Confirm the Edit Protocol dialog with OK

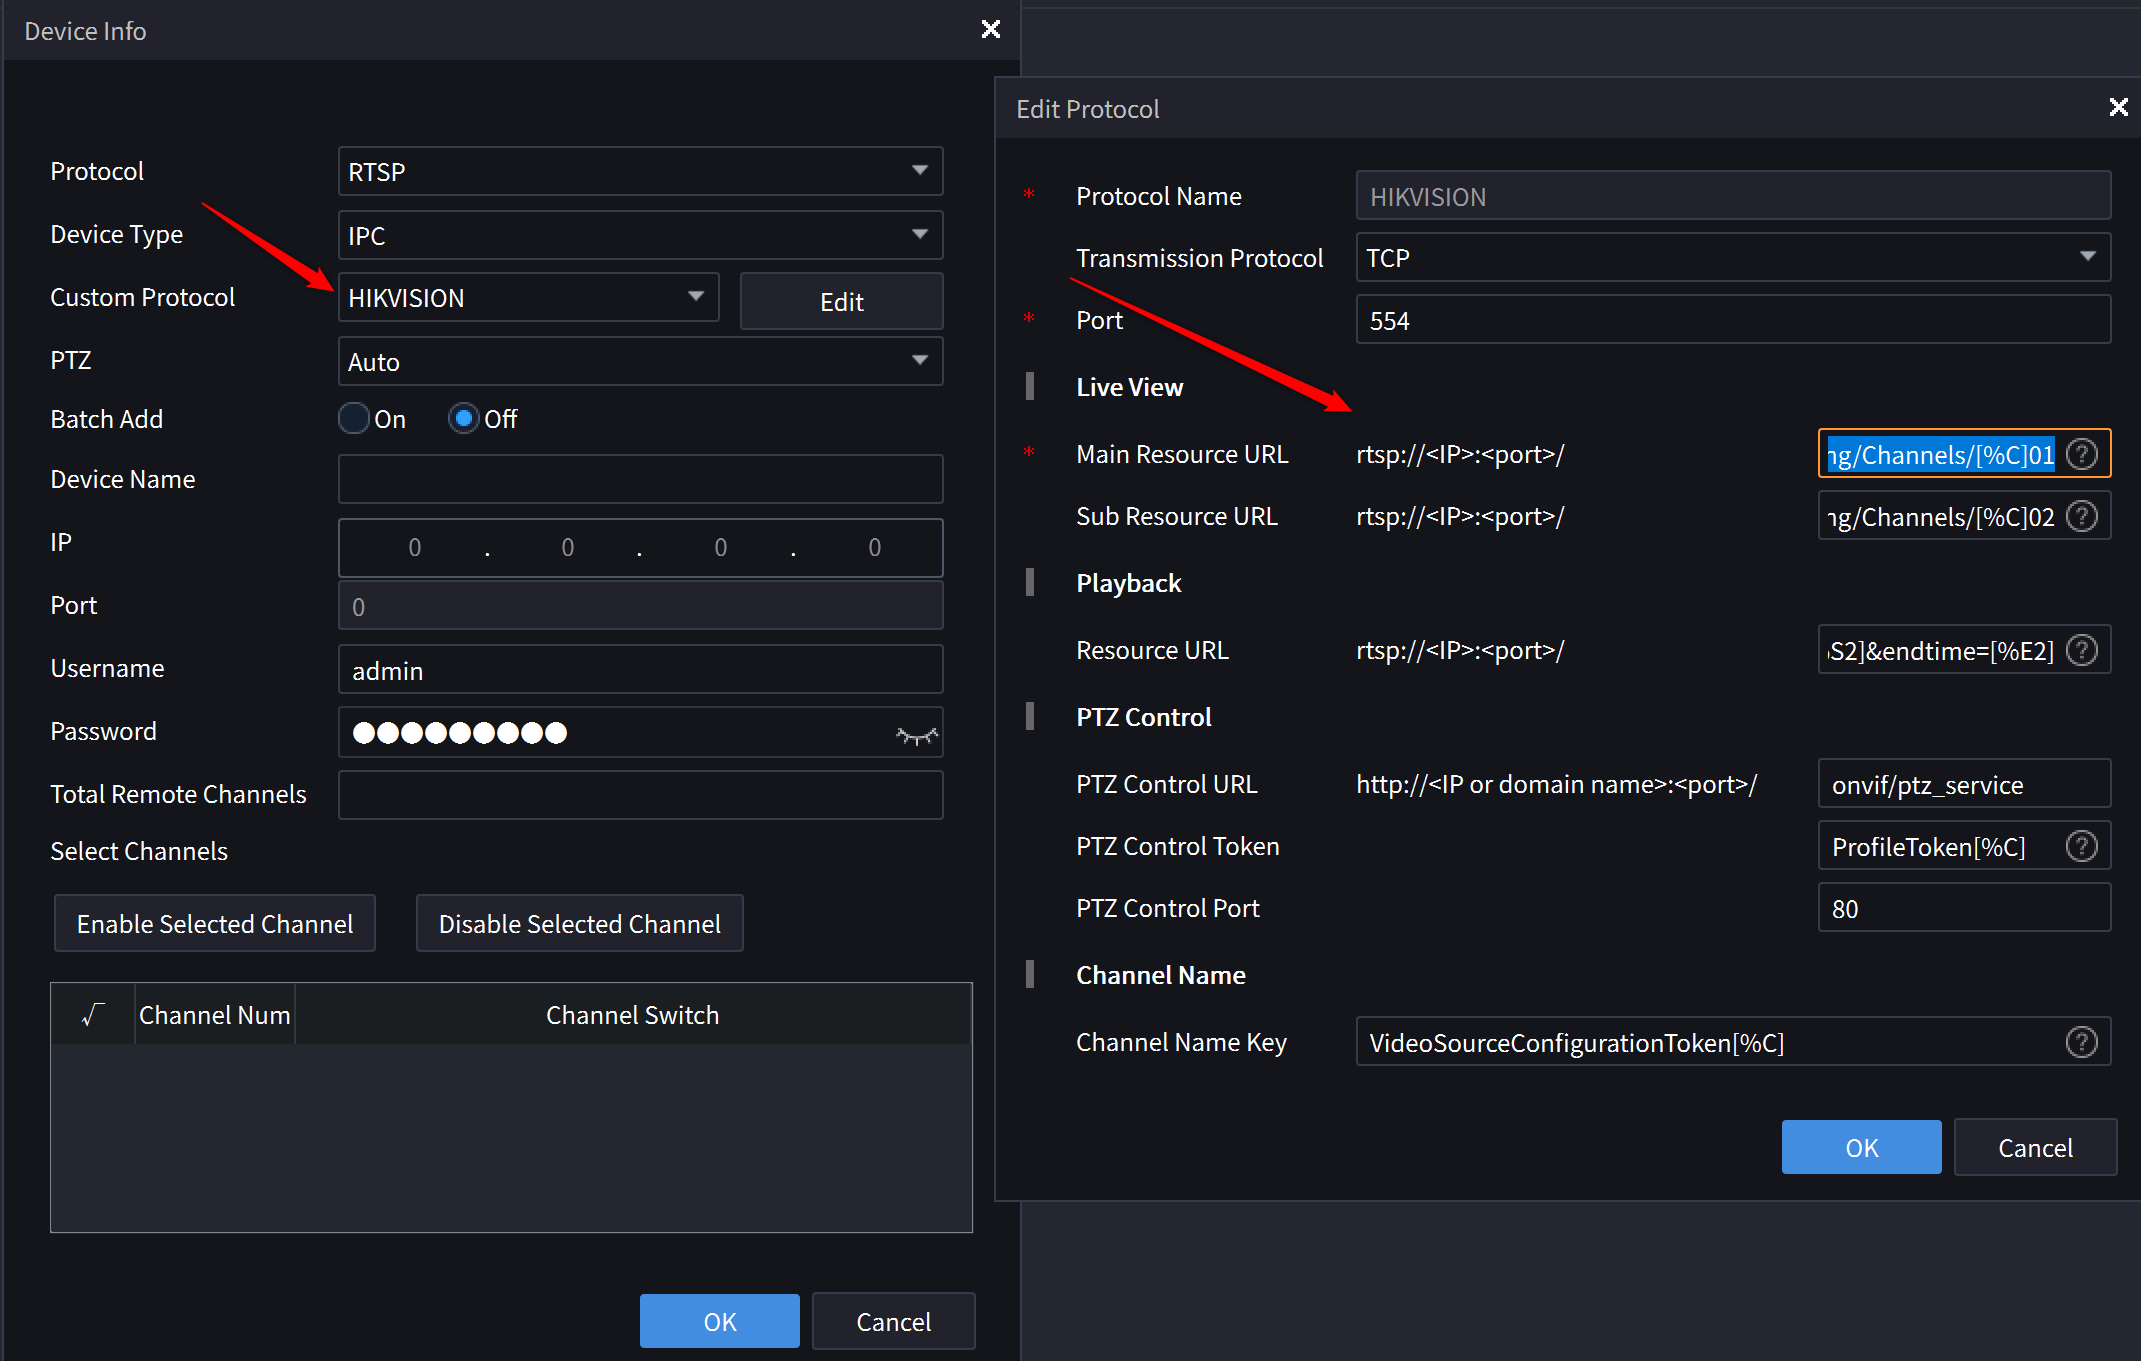coord(1860,1147)
